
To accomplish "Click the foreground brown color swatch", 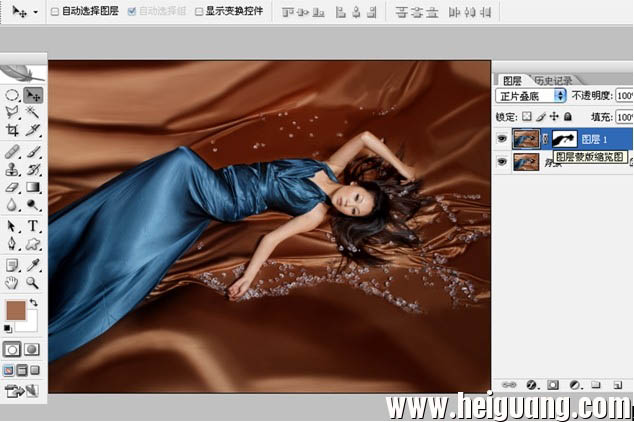I will coord(16,310).
